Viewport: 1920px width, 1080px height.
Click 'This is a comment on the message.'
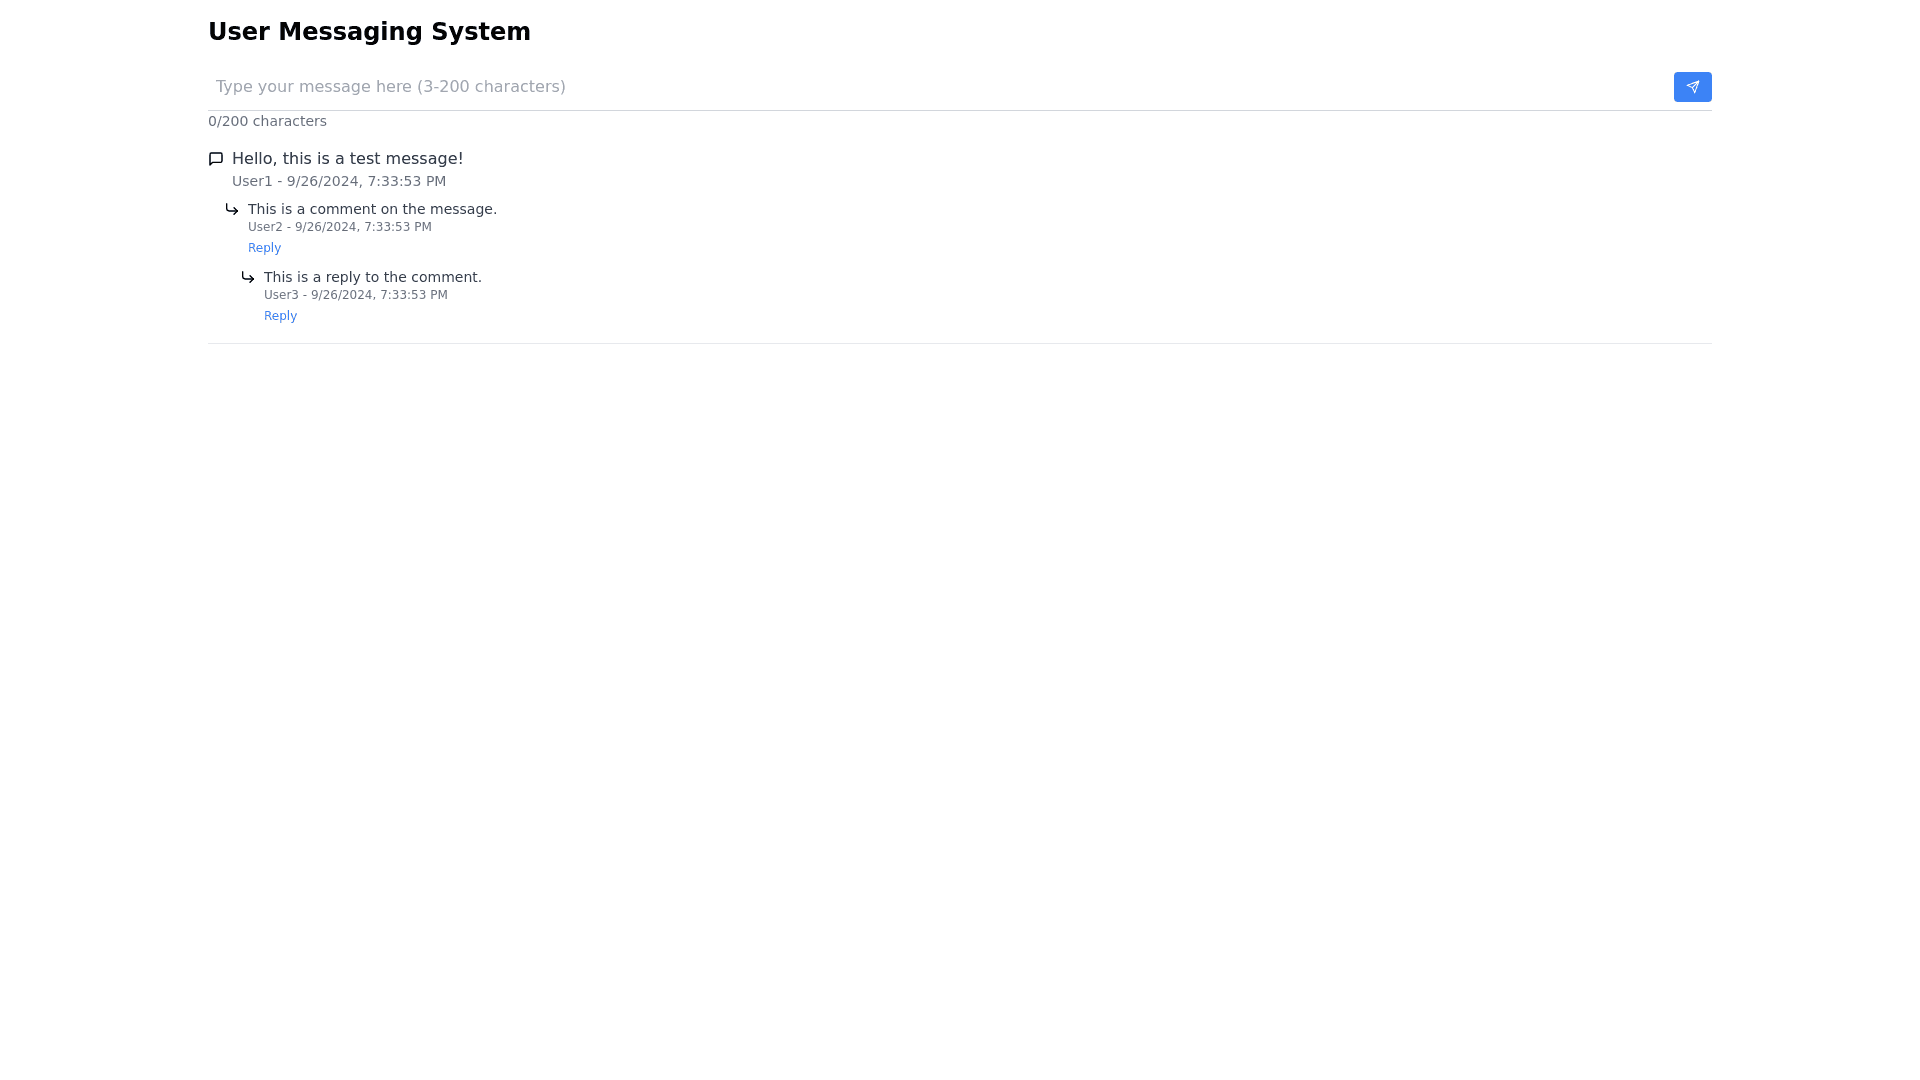(x=372, y=209)
